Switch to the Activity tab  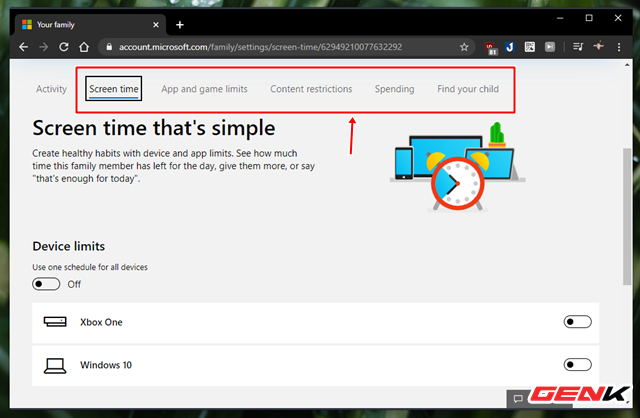(x=51, y=89)
